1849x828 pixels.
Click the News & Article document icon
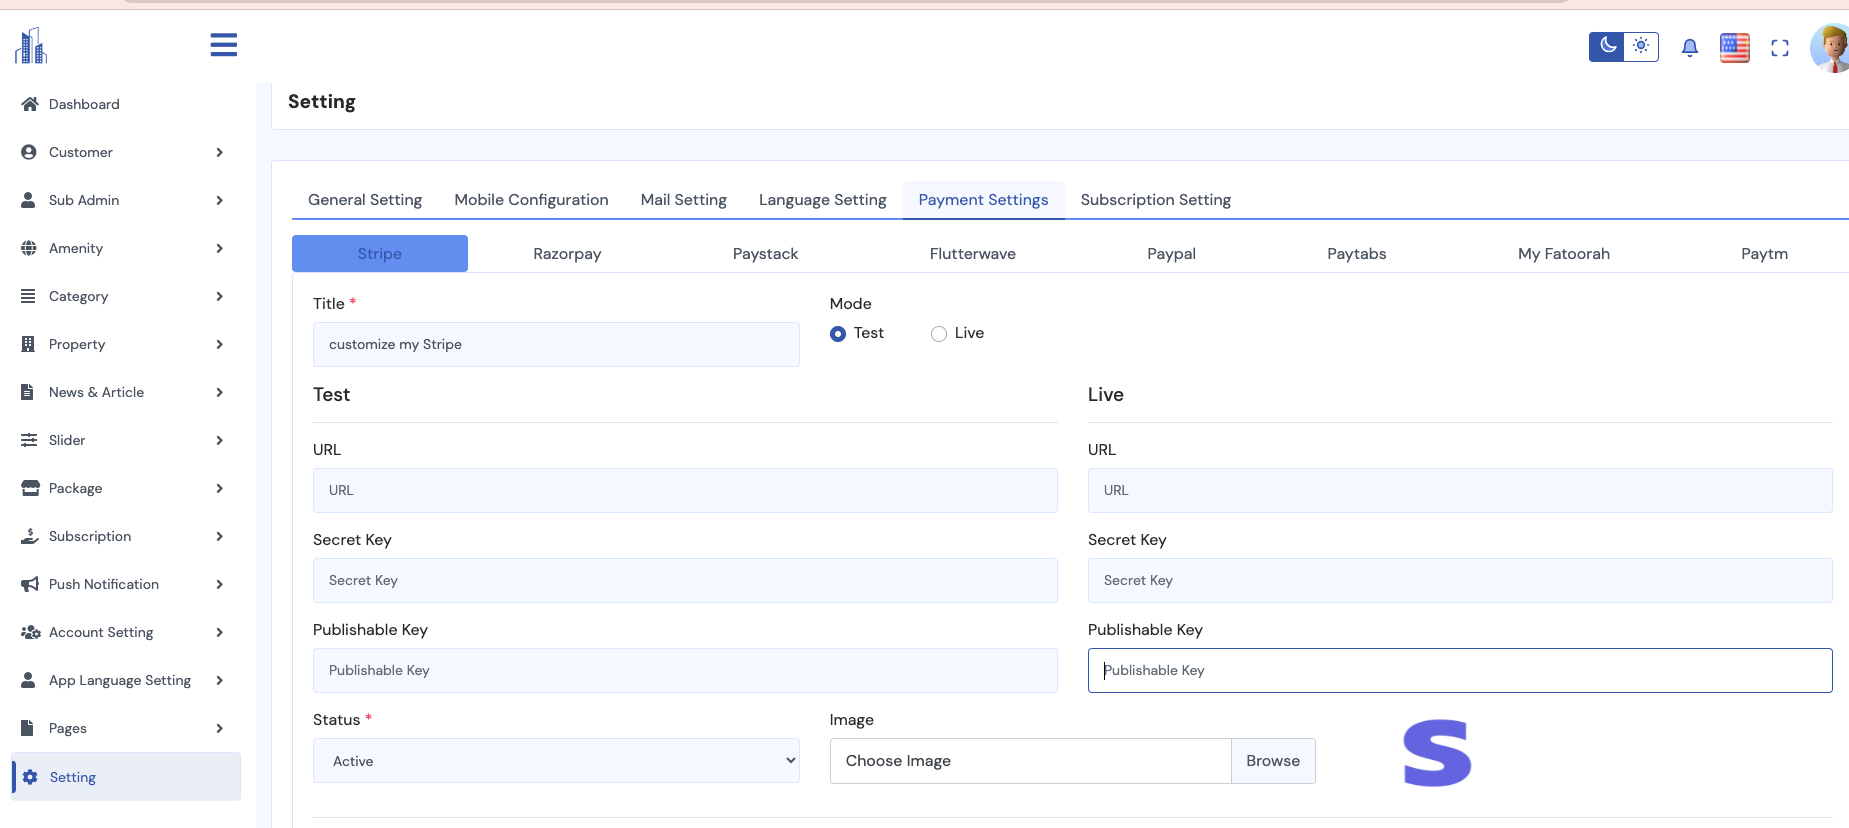click(28, 392)
